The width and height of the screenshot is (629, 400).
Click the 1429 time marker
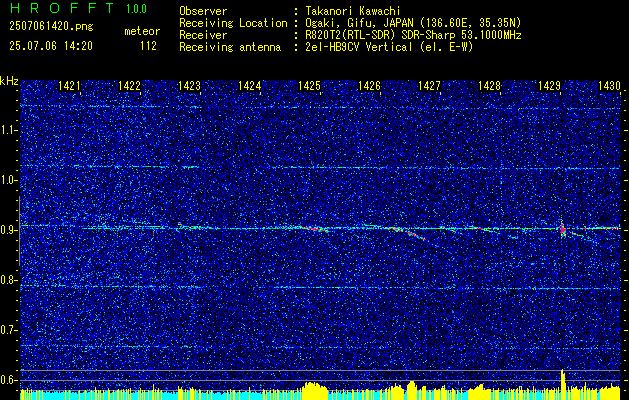[549, 85]
